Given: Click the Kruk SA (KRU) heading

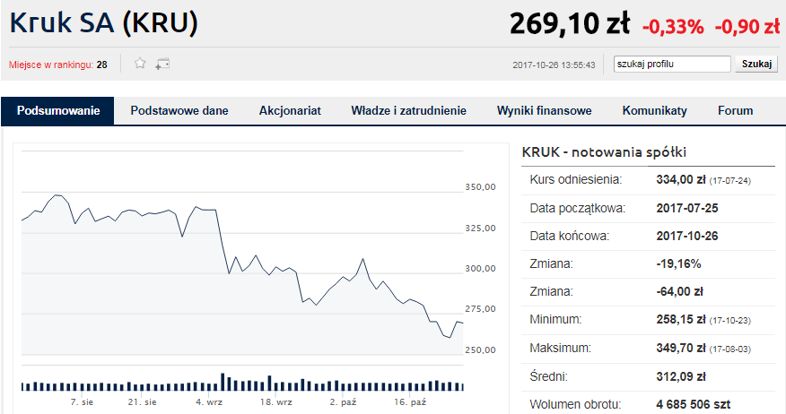Looking at the screenshot, I should pyautogui.click(x=104, y=23).
